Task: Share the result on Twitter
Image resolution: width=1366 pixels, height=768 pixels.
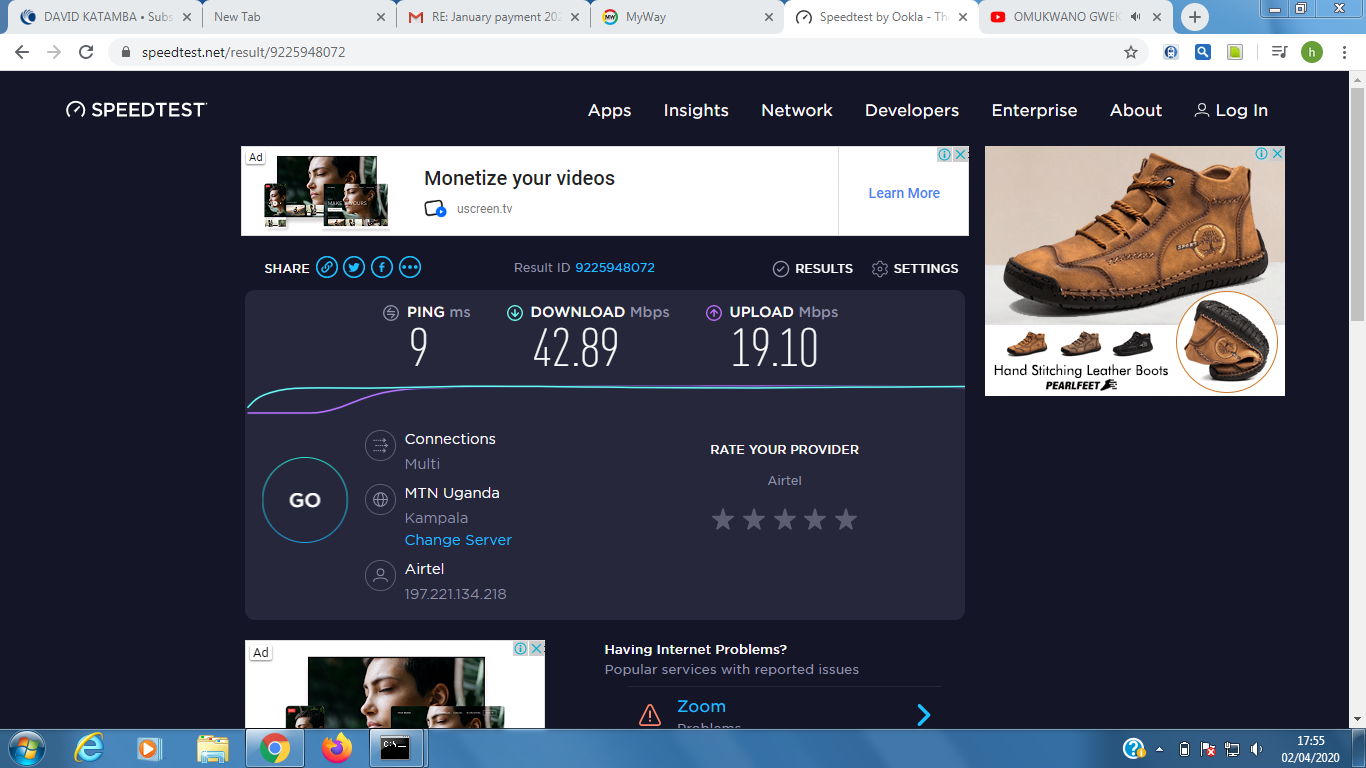Action: [x=354, y=267]
